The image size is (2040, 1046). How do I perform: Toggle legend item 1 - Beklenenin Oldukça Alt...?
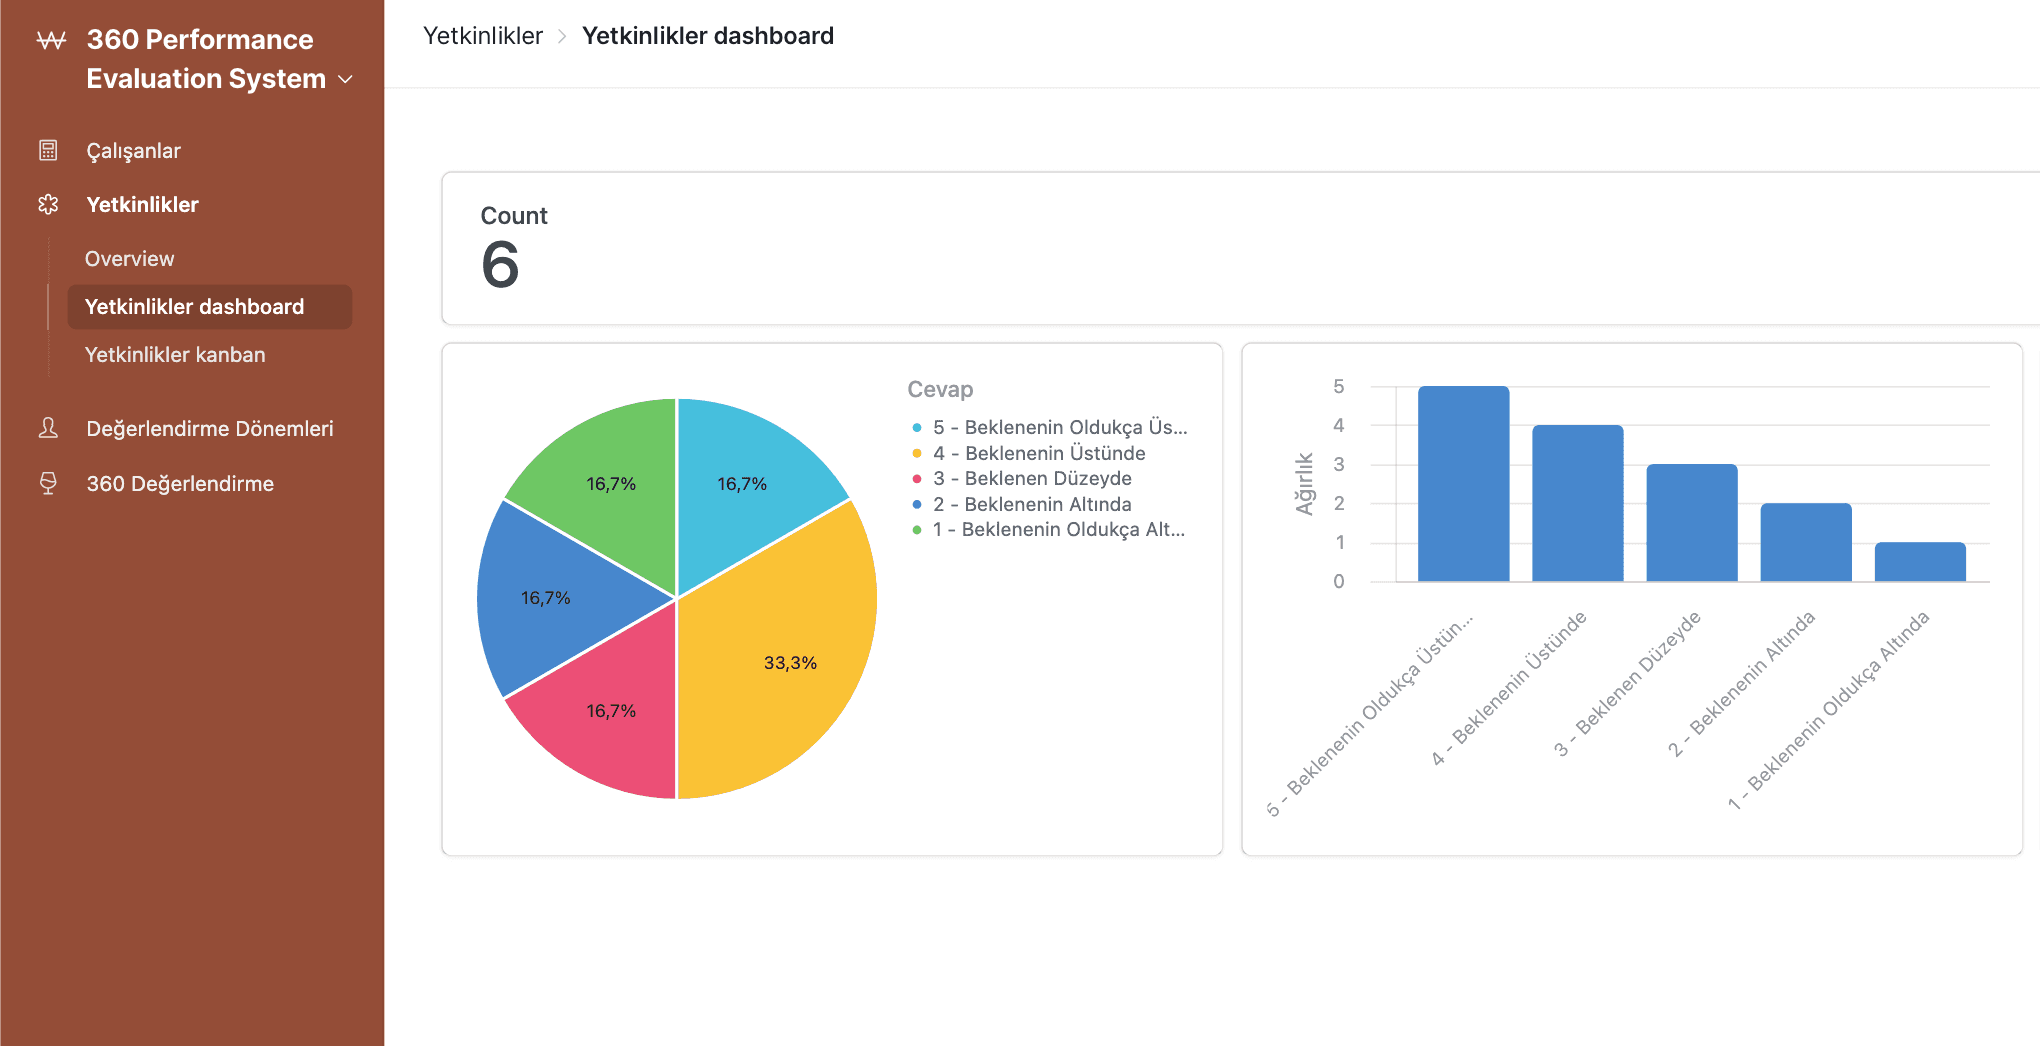coord(1049,530)
